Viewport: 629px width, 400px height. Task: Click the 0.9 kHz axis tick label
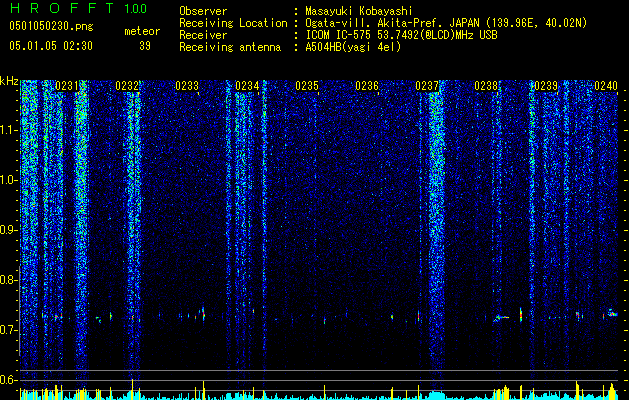pos(9,230)
